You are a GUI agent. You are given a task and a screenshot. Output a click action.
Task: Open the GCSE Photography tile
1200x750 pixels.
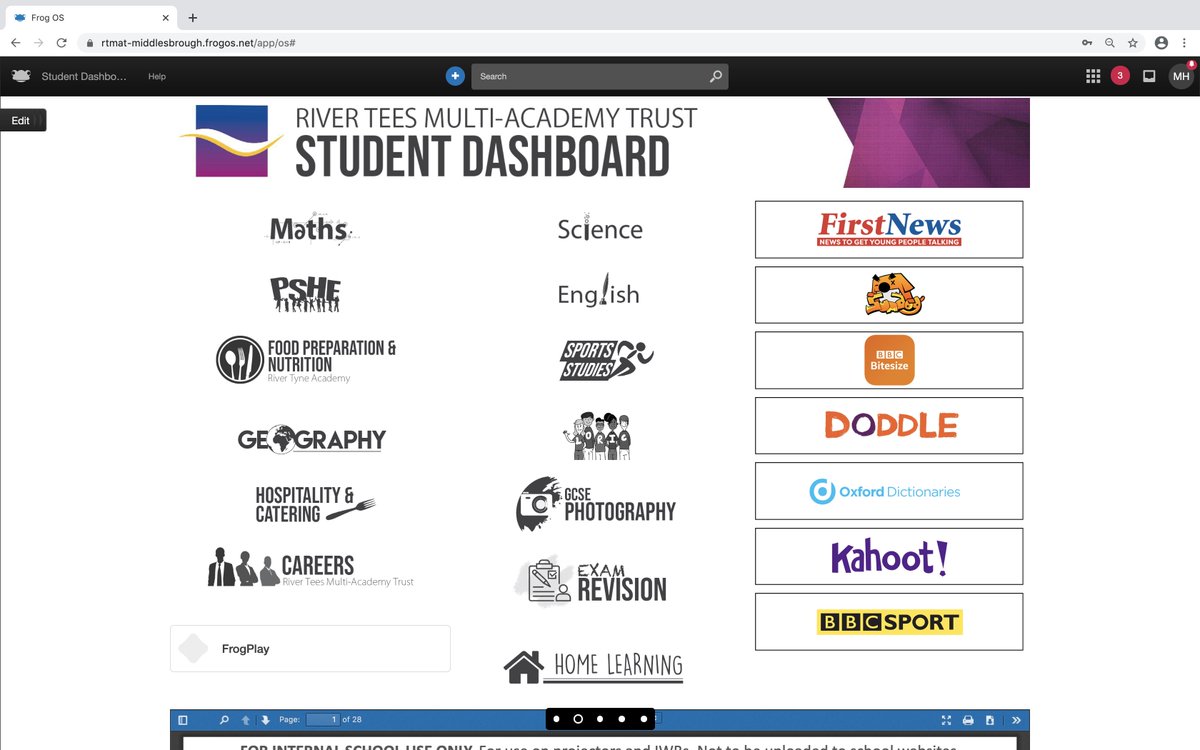coord(596,504)
